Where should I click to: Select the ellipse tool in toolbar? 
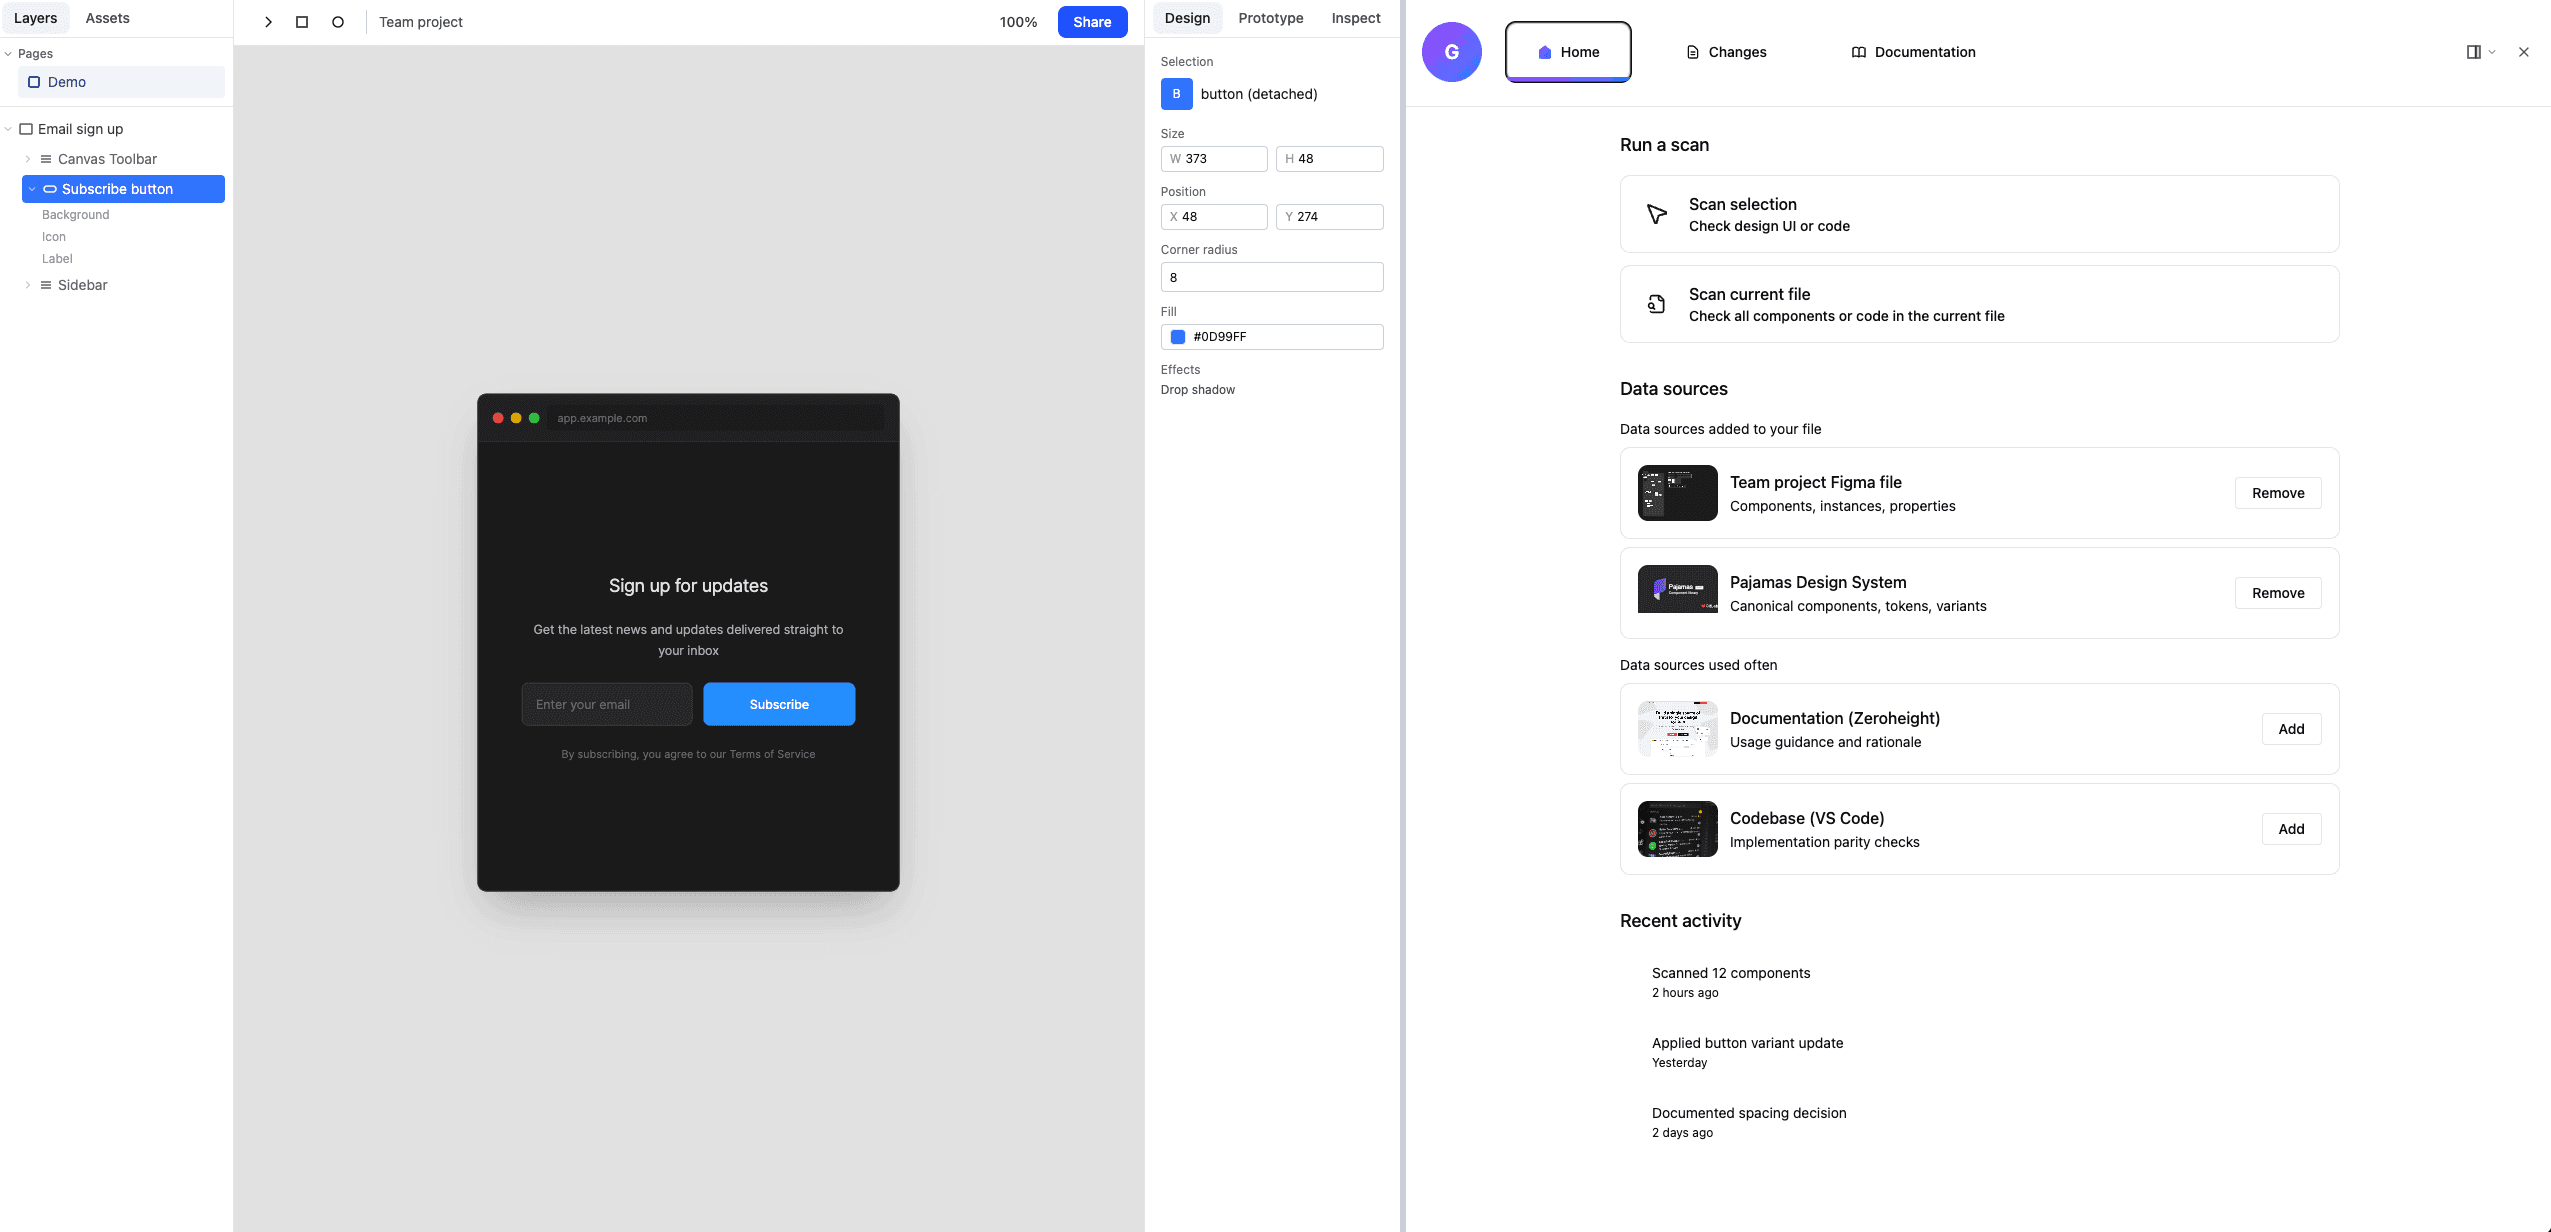338,22
